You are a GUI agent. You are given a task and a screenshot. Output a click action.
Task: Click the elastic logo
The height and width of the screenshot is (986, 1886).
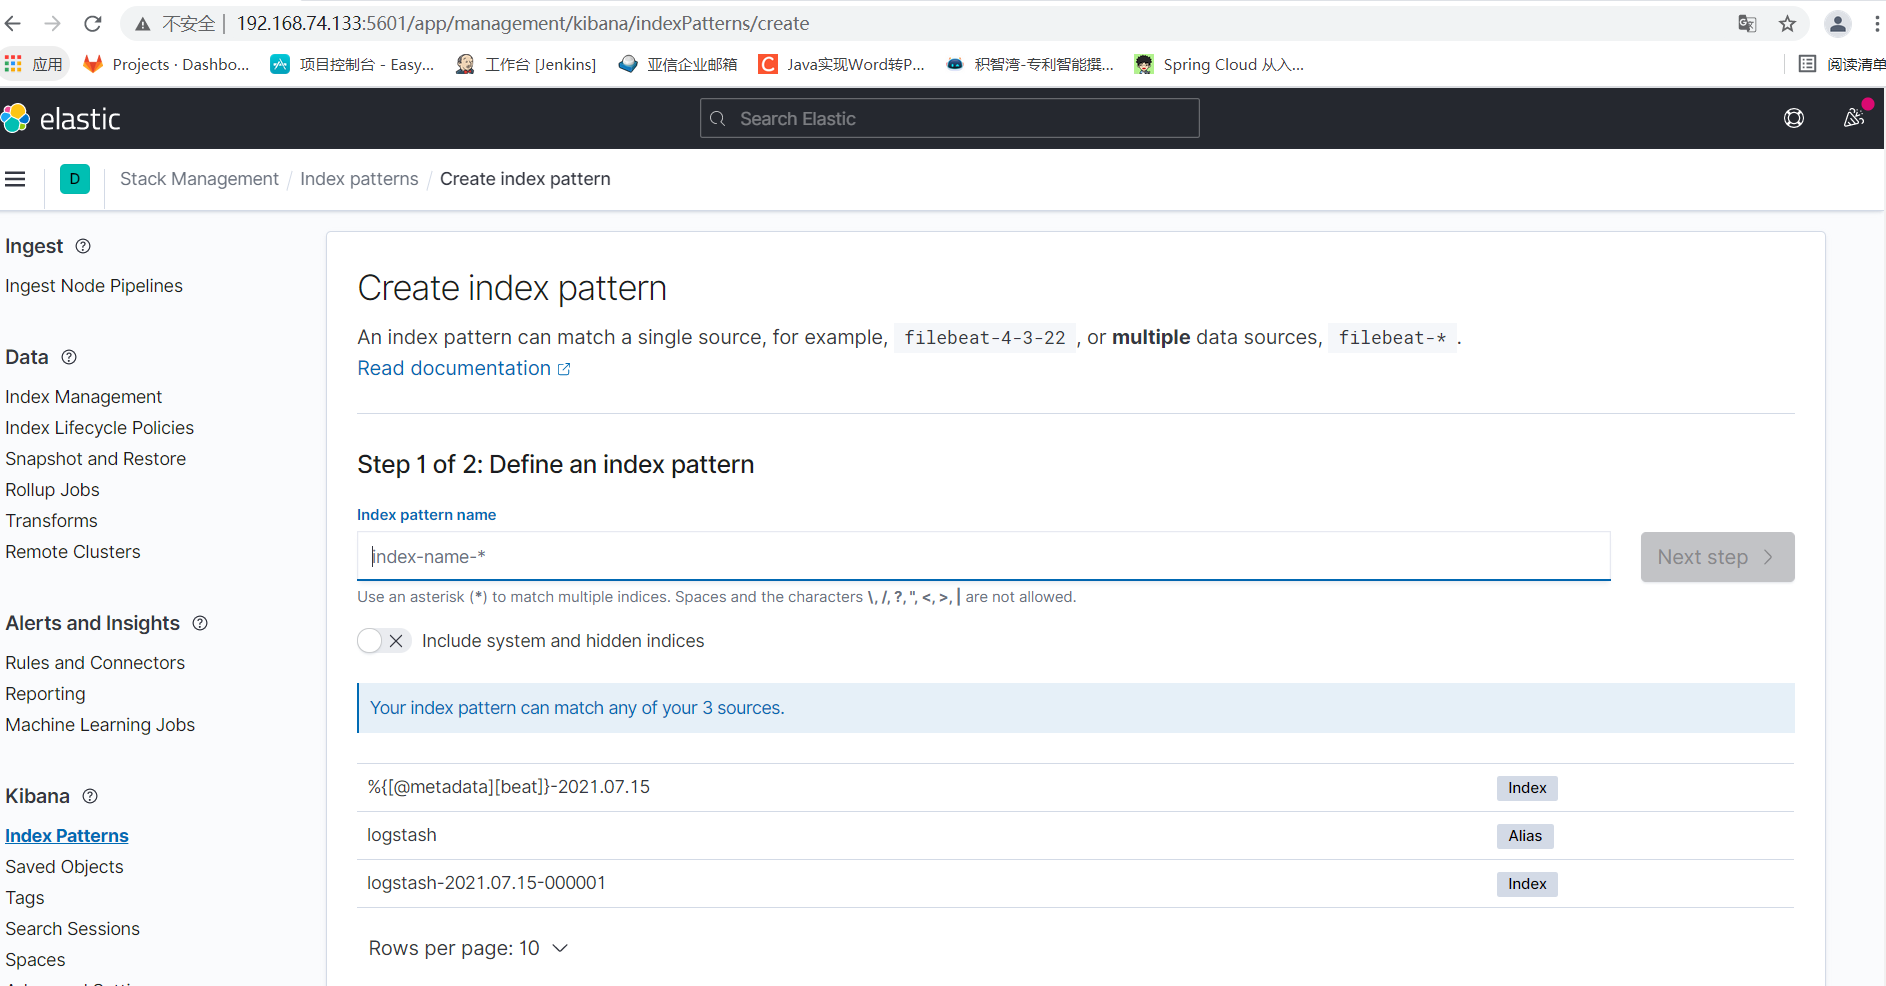click(x=61, y=119)
